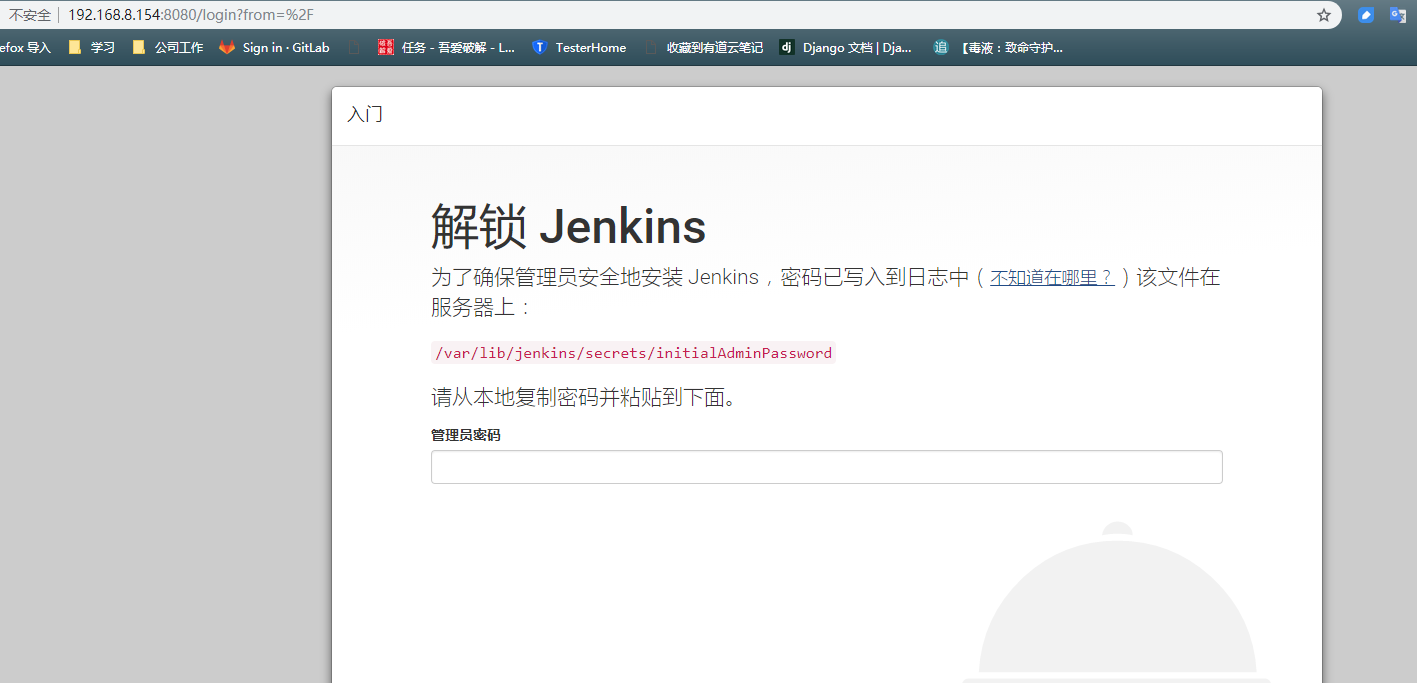Screen dimensions: 1417x683
Task: Open the Google Translate extension icon
Action: click(1398, 15)
